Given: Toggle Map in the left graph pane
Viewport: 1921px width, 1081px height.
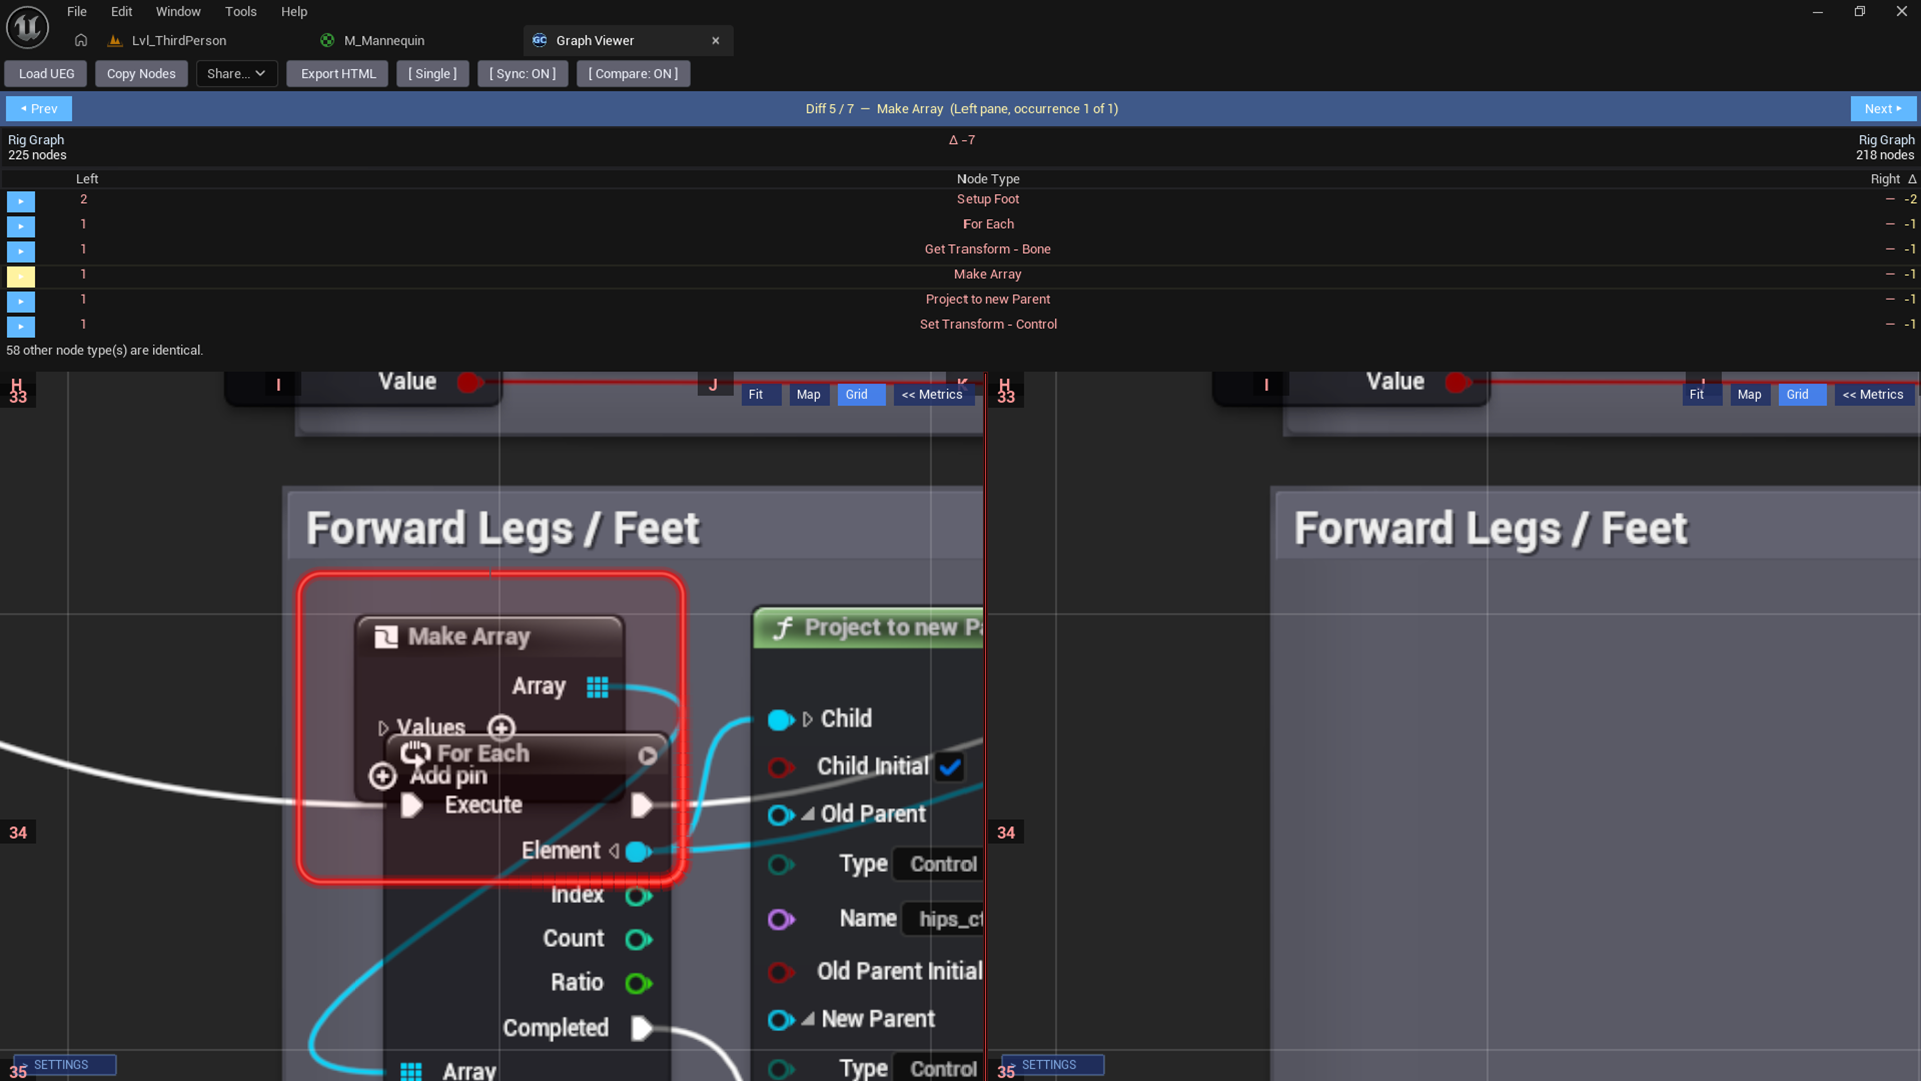Looking at the screenshot, I should point(808,395).
